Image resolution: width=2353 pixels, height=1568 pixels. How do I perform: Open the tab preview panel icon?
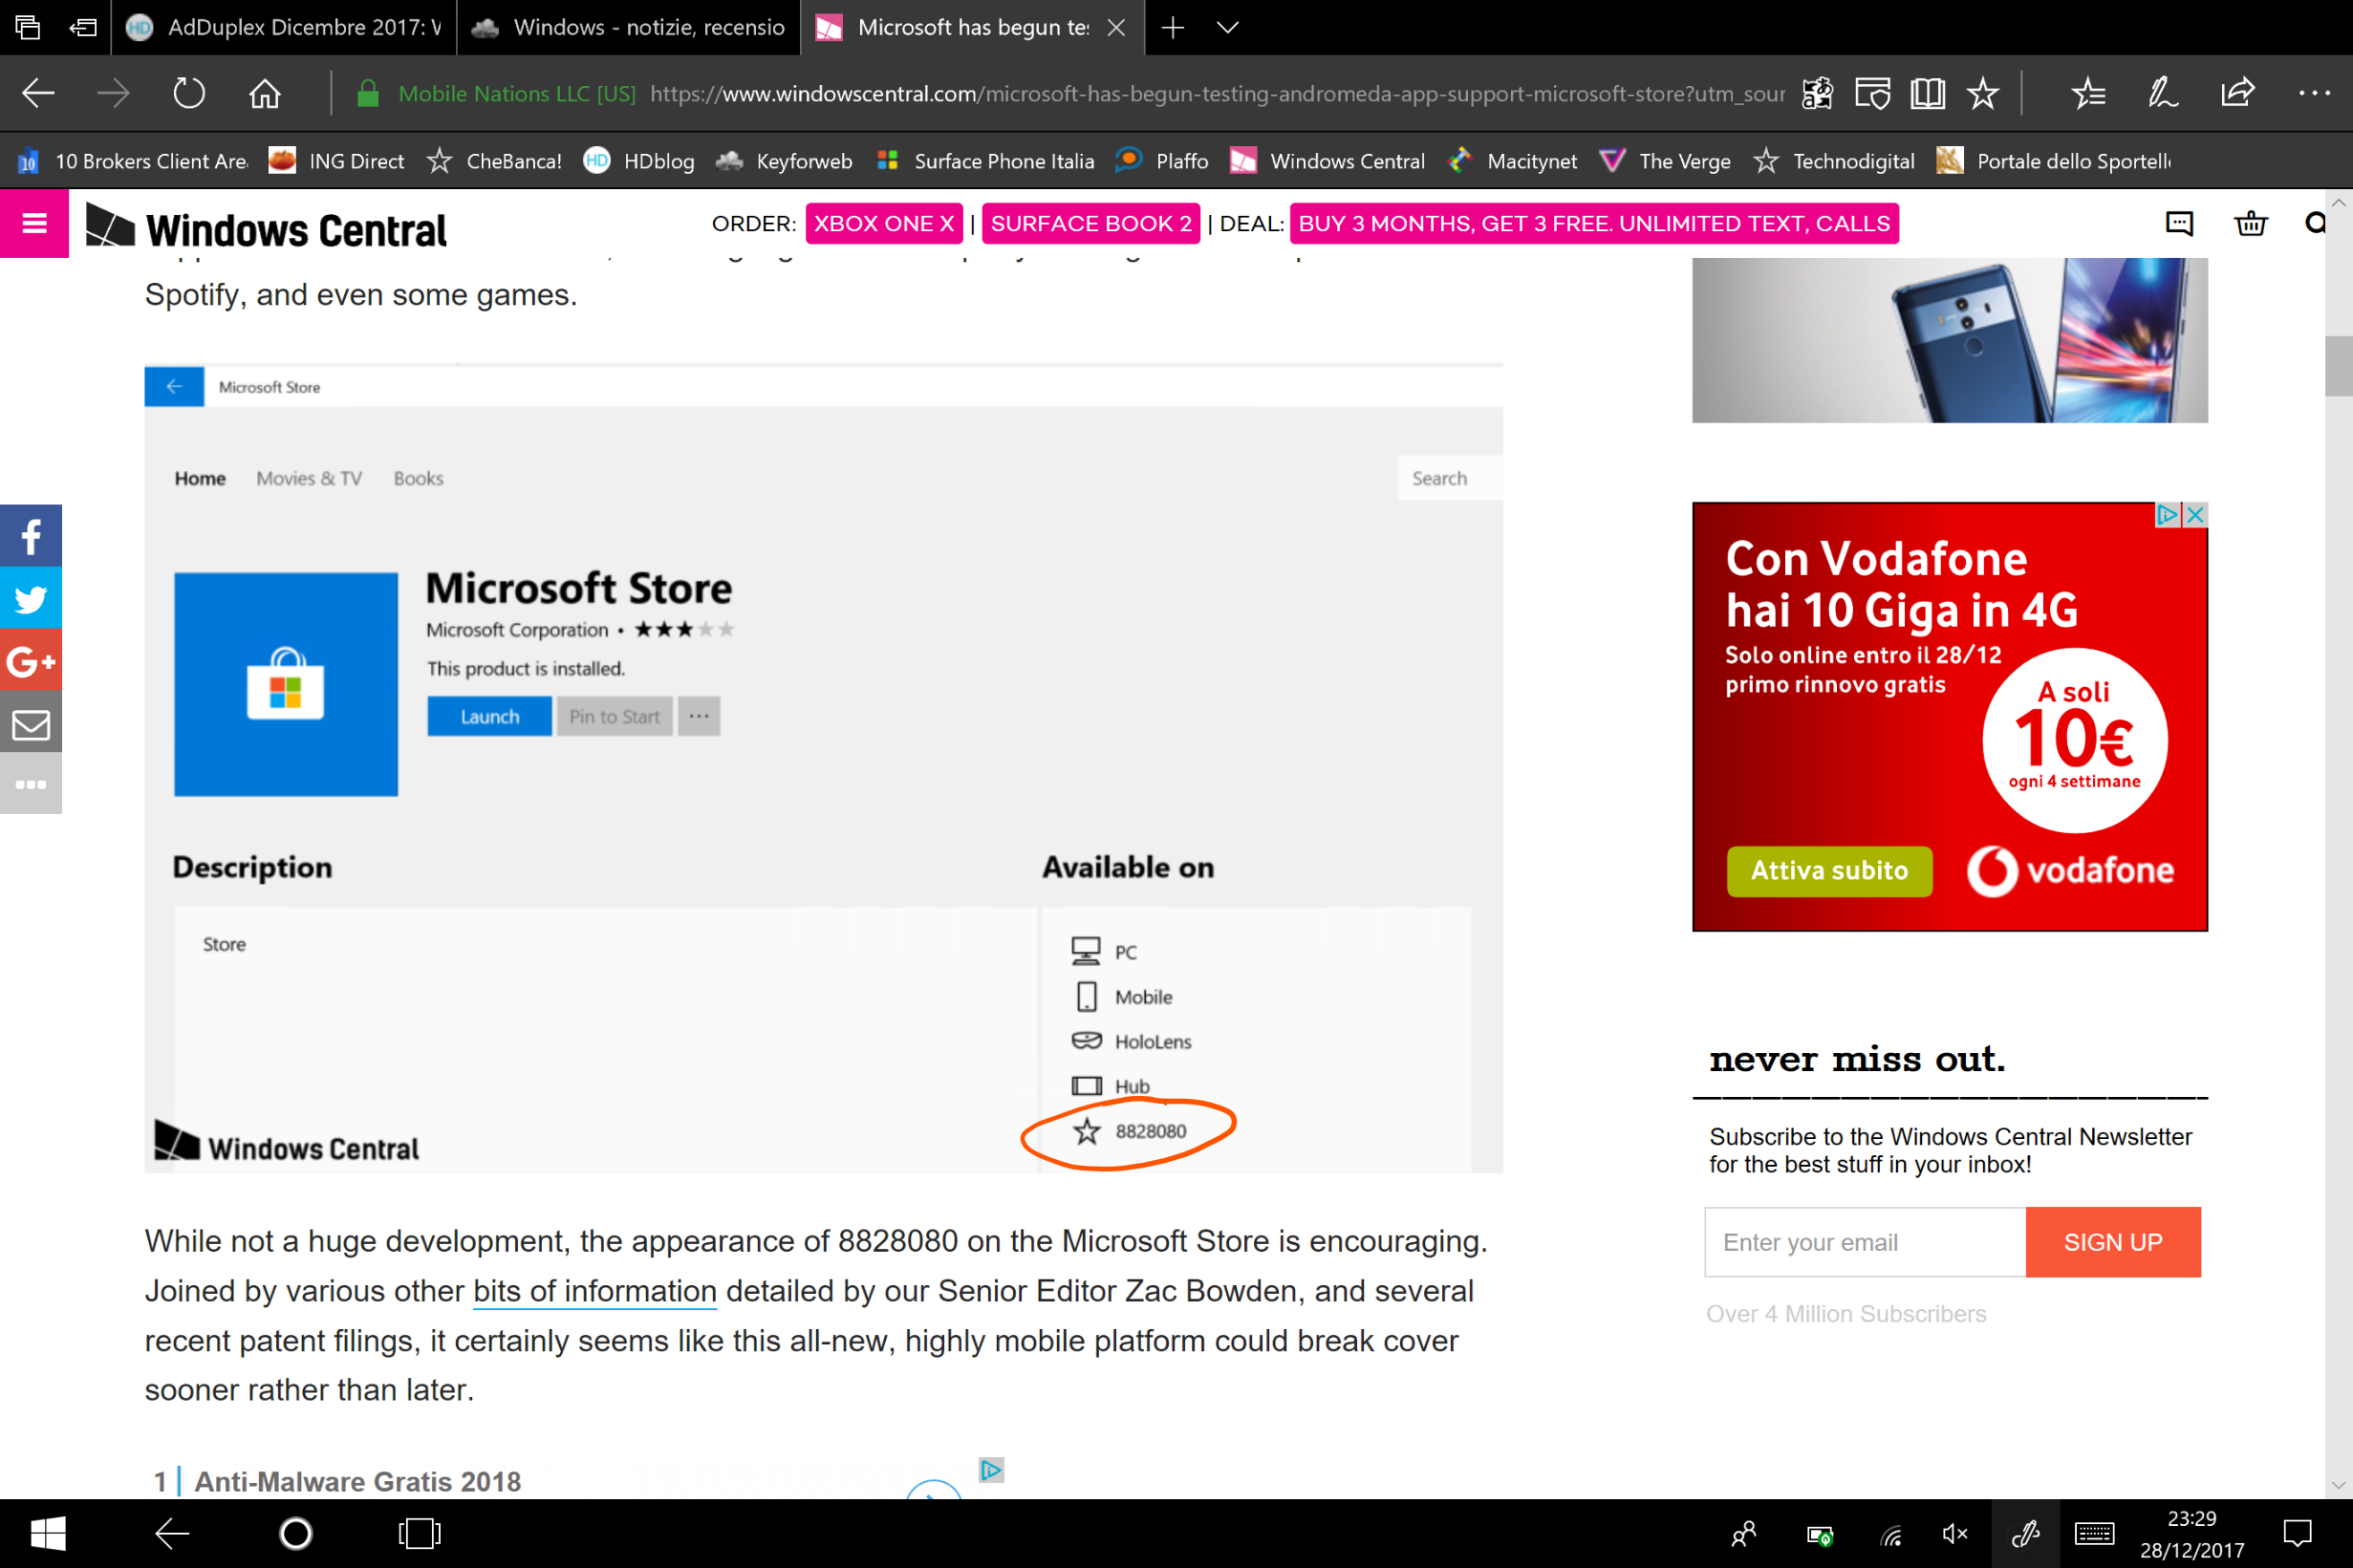[x=27, y=27]
